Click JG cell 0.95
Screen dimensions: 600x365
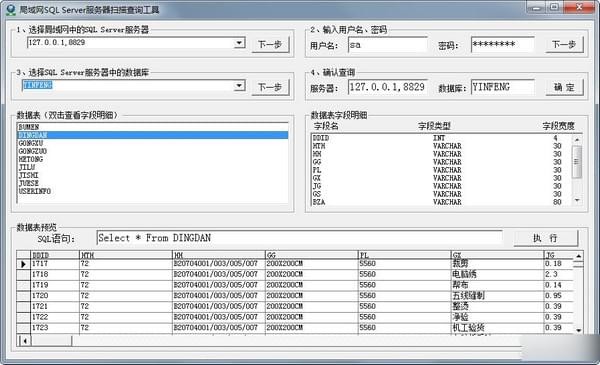tap(558, 296)
